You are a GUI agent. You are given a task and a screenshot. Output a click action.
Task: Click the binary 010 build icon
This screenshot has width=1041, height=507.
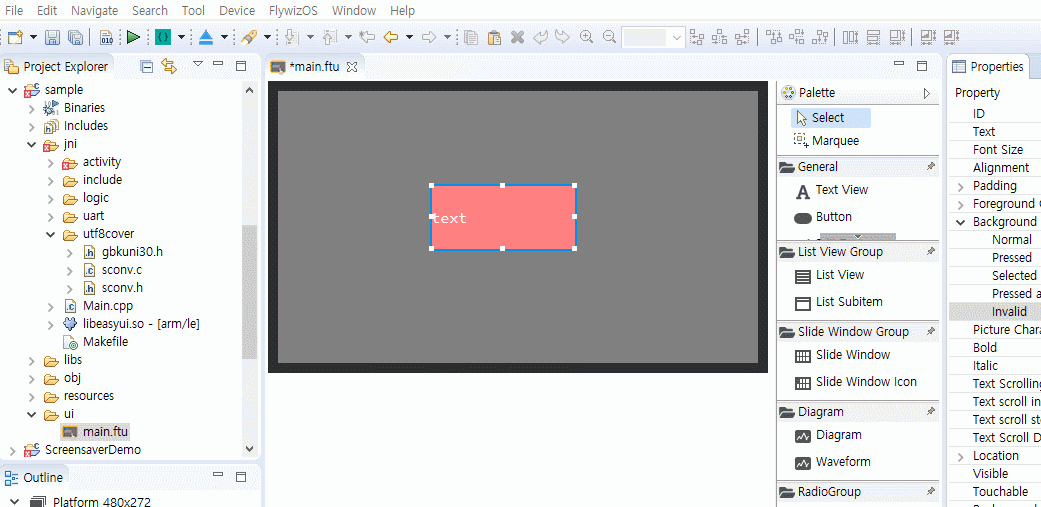[x=106, y=37]
